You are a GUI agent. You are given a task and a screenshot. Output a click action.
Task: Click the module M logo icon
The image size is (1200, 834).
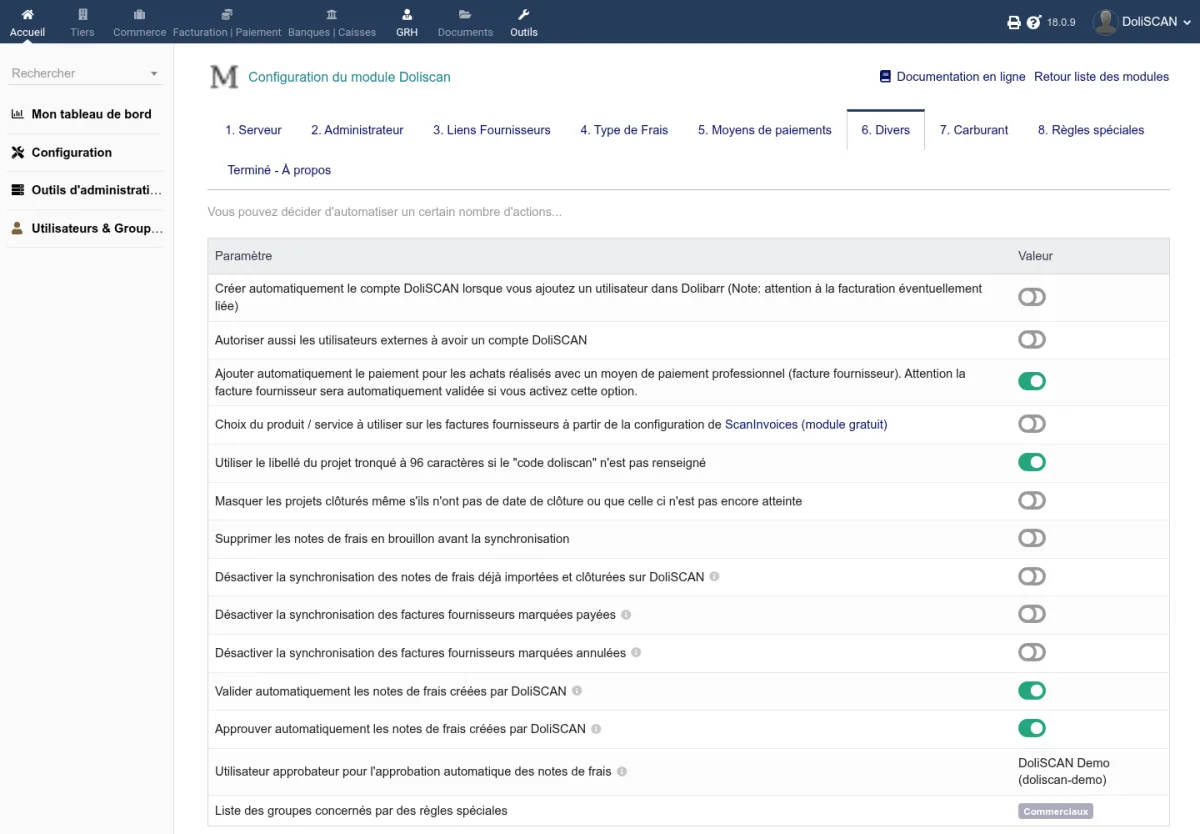pos(224,77)
